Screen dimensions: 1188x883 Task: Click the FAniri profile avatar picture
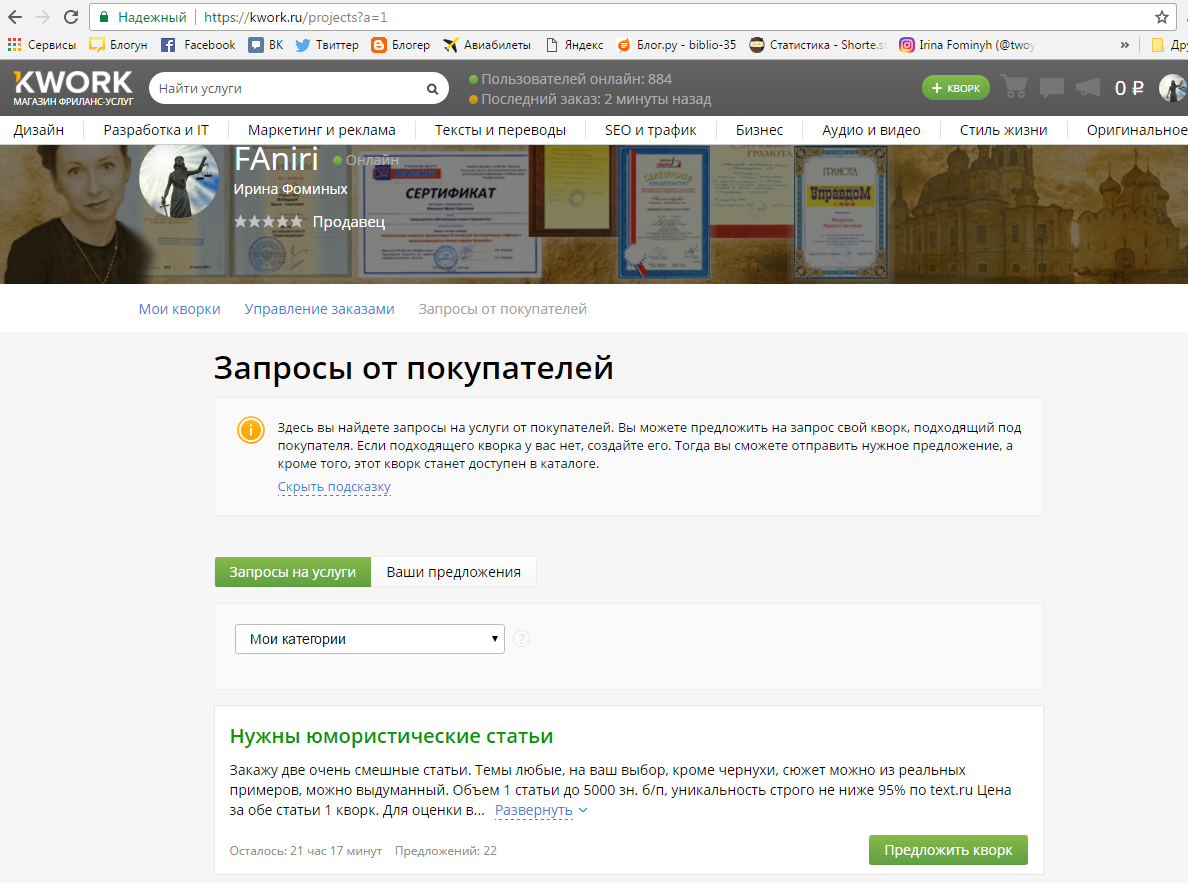point(179,180)
